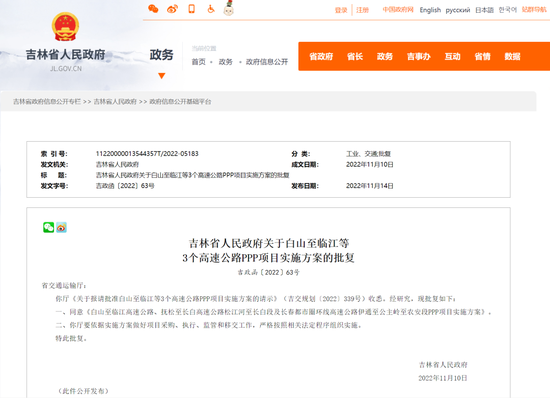The image size is (550, 398).
Task: Open the 省政府 navigation menu item
Action: pyautogui.click(x=321, y=56)
